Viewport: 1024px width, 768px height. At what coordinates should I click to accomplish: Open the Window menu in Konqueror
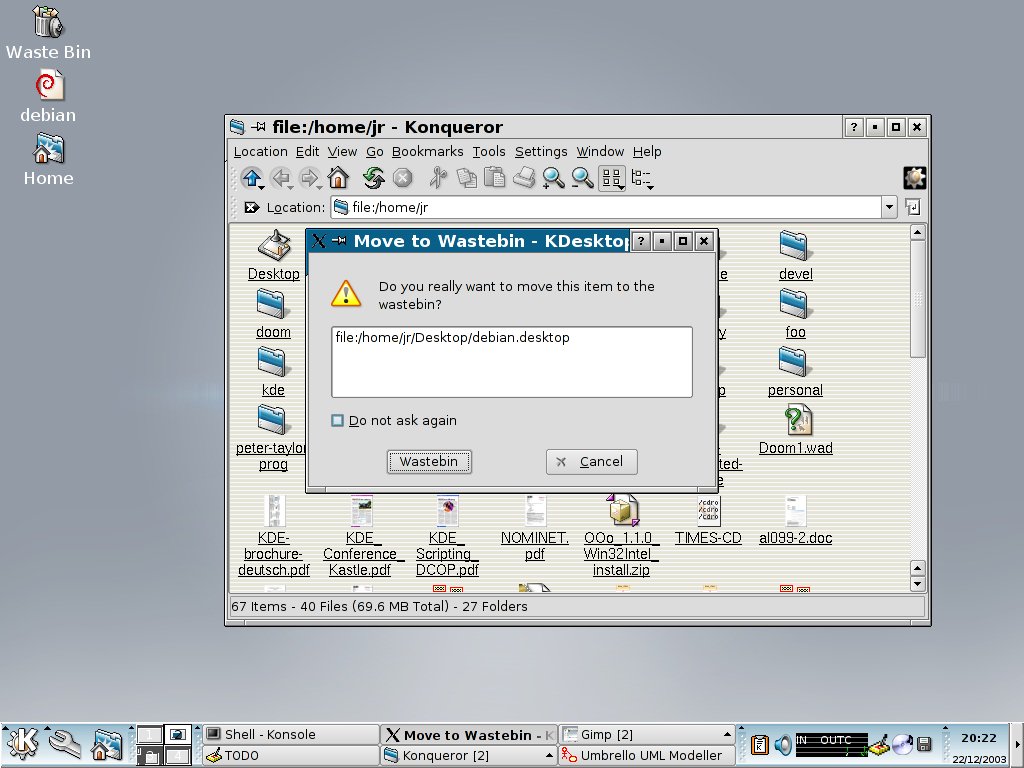600,152
